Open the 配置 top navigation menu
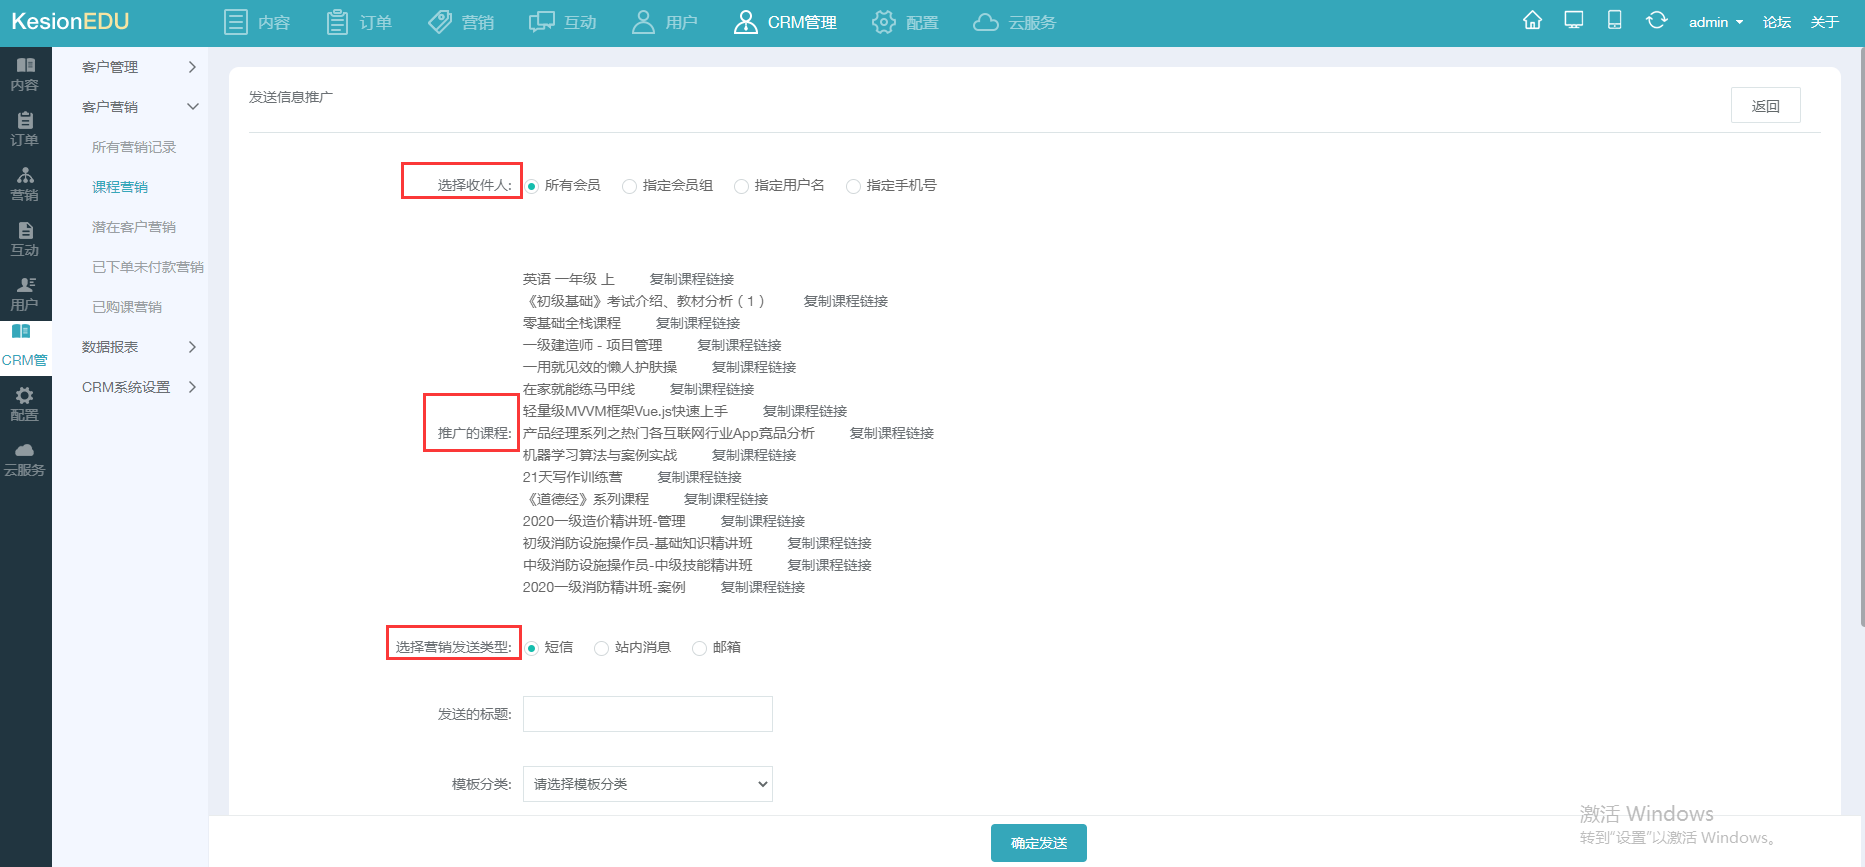Screen dimensions: 1865x867 (905, 22)
